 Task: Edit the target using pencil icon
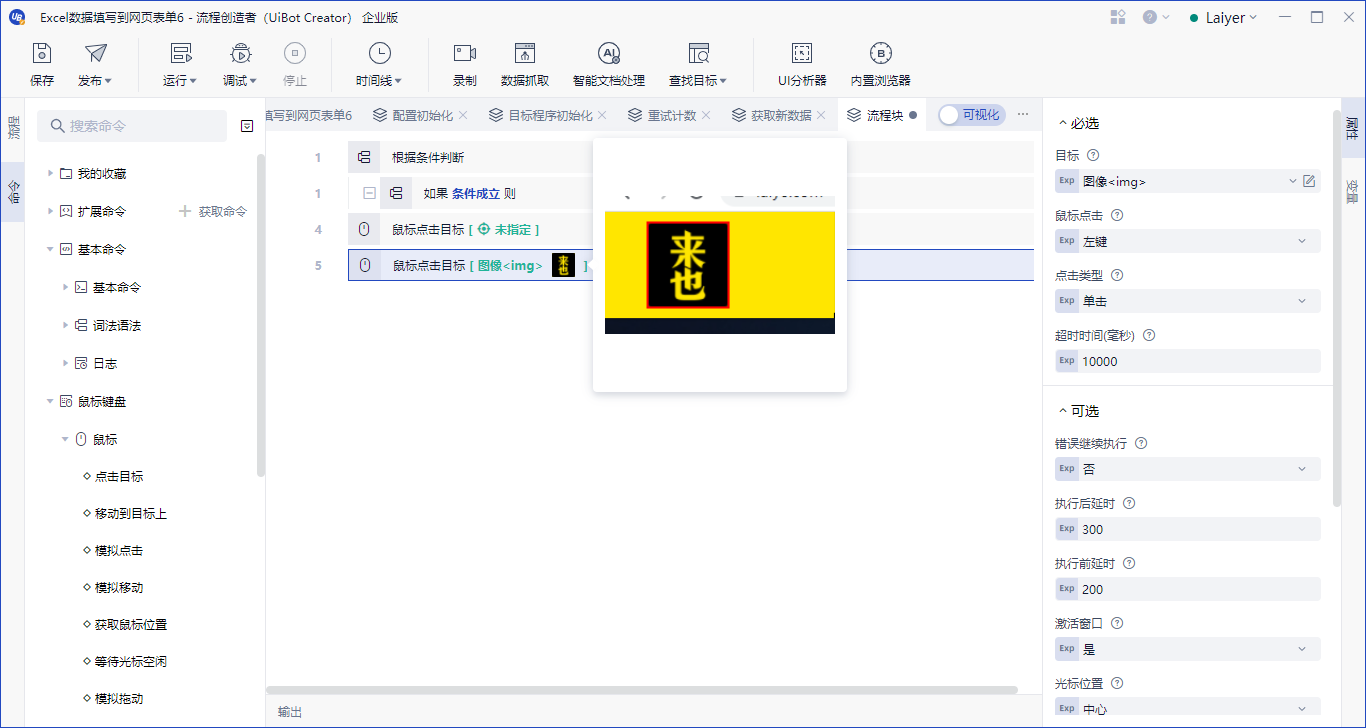coord(1309,181)
